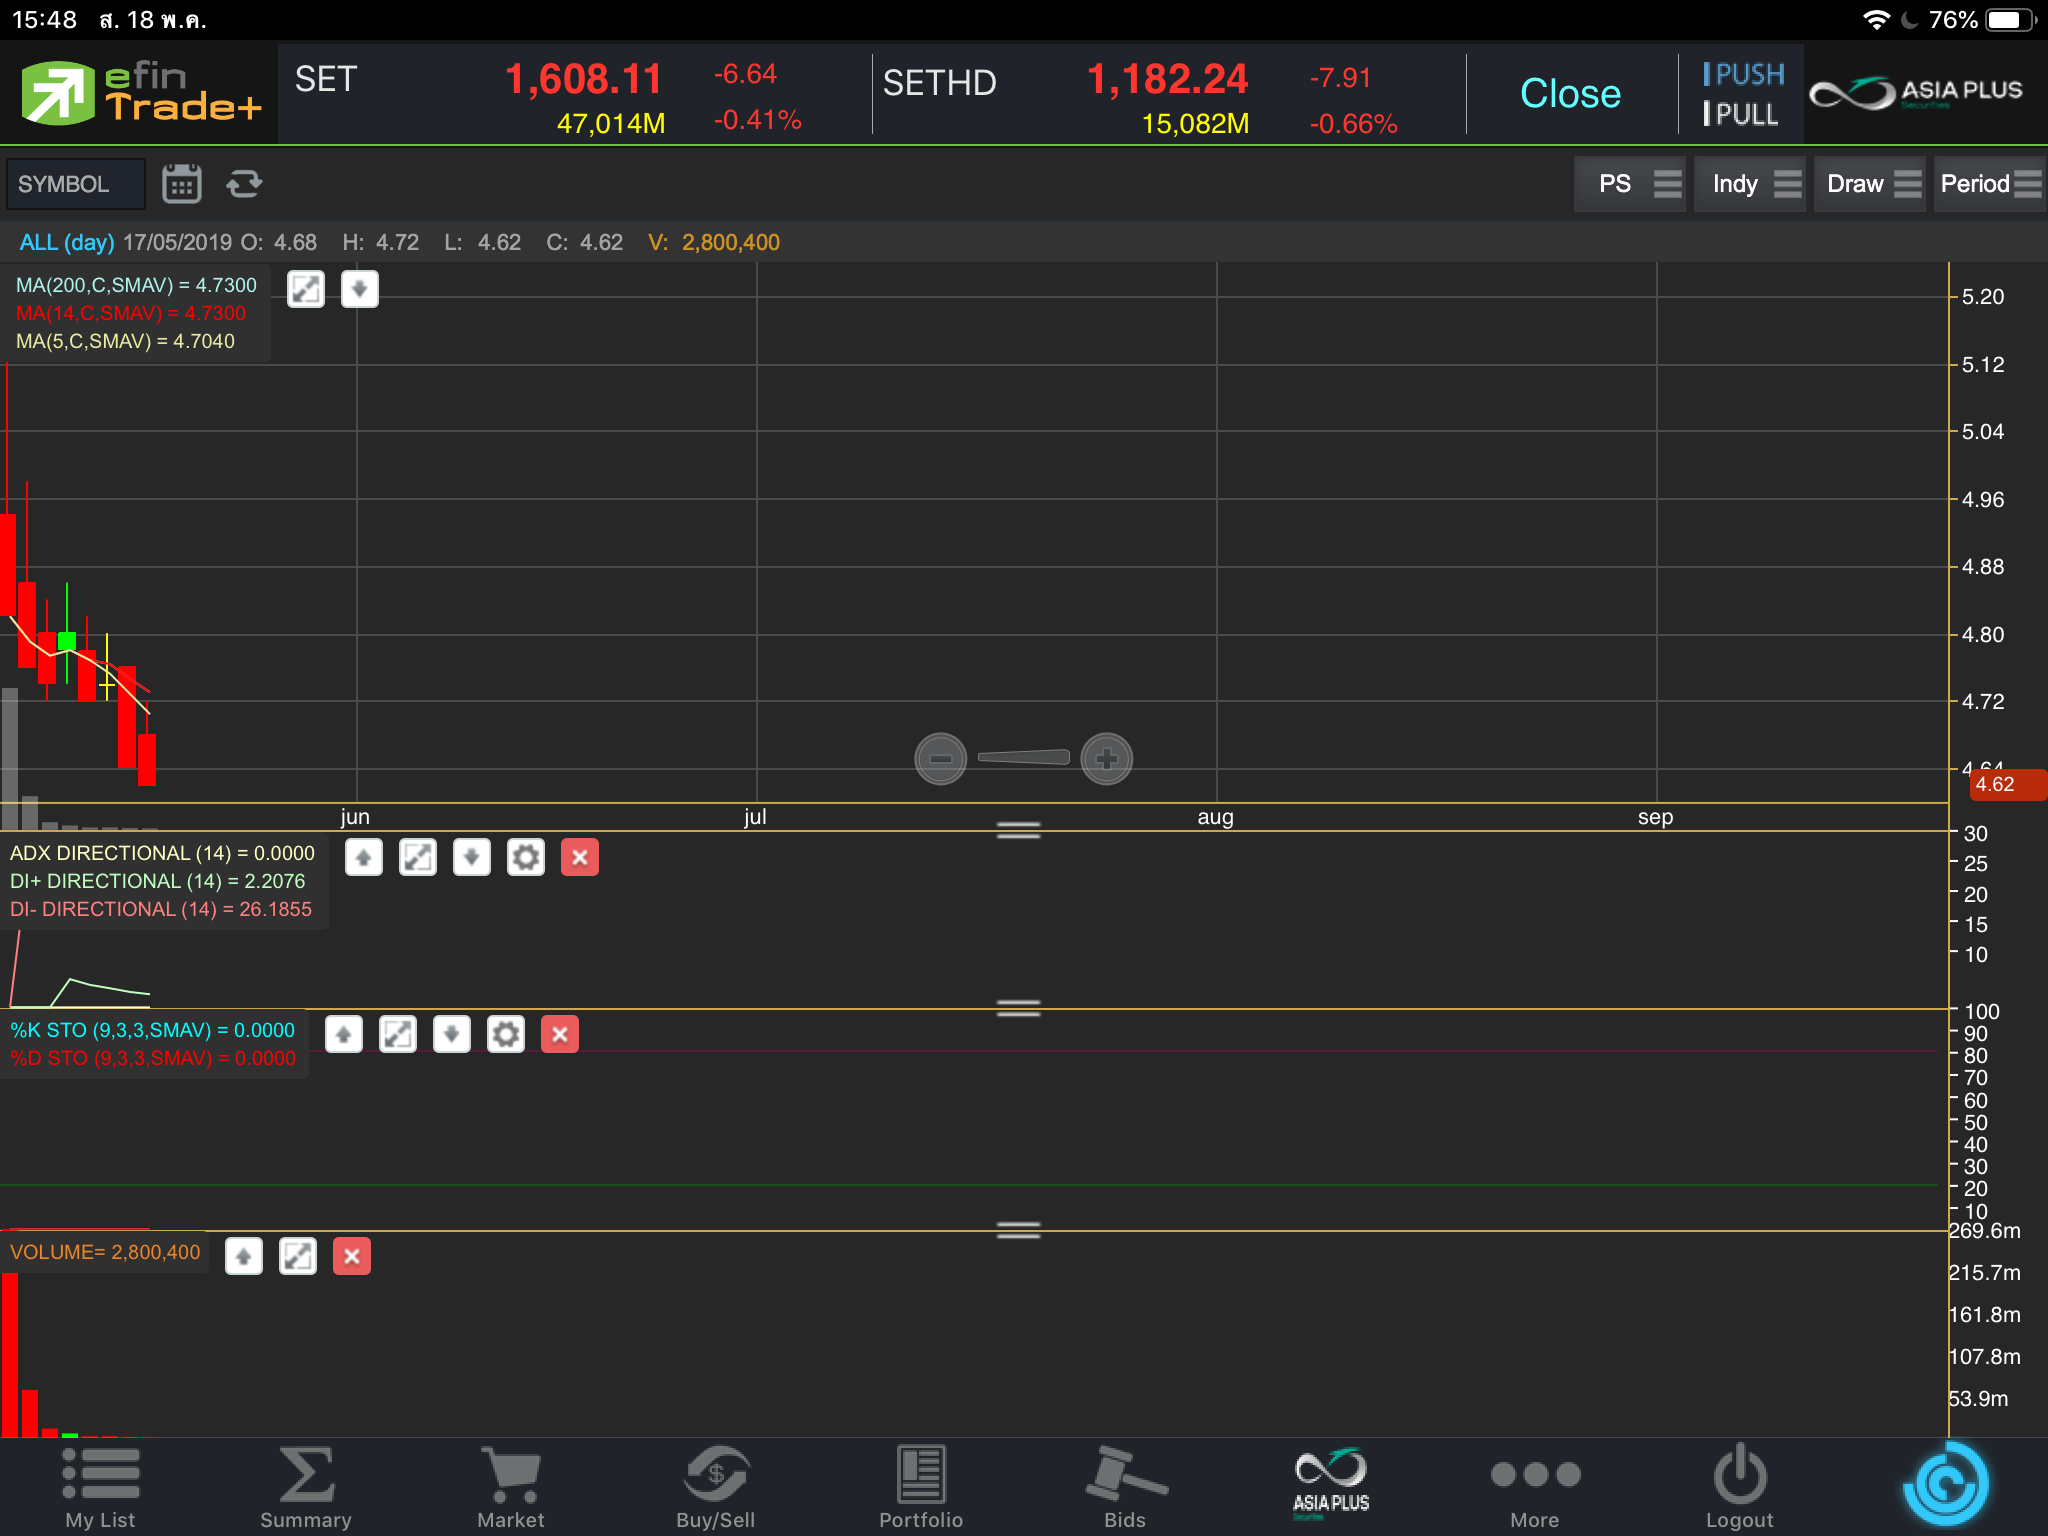Expand the Period selection menu
2048x1536 pixels.
1988,184
